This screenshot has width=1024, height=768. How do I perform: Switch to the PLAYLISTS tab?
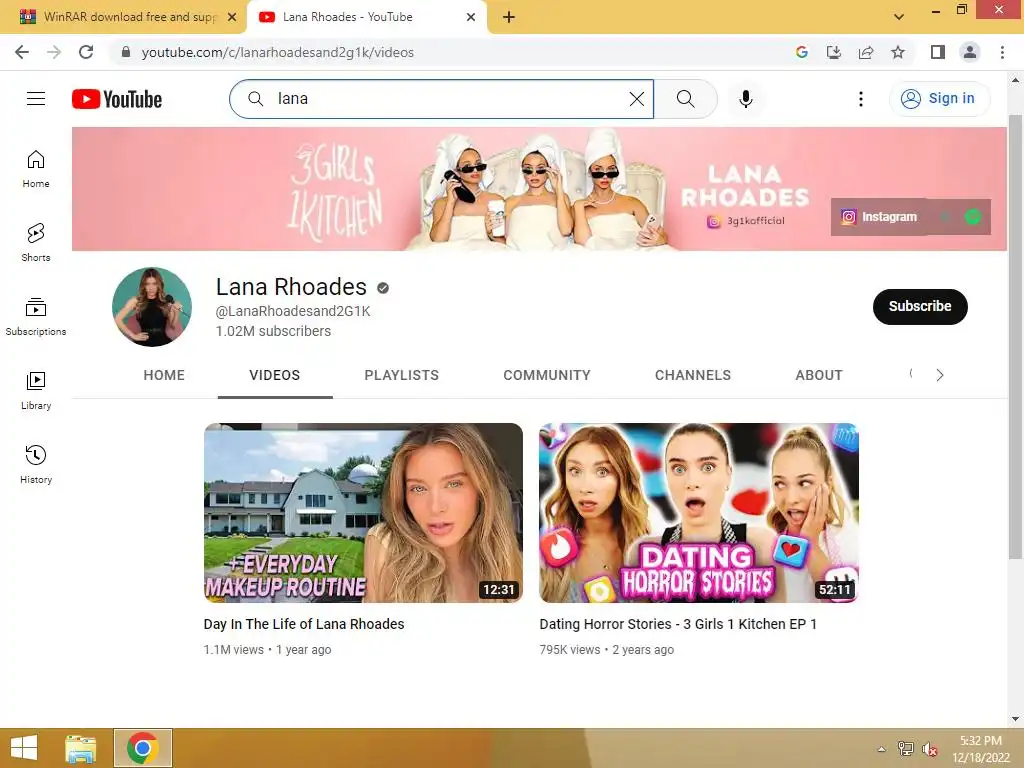pos(402,375)
